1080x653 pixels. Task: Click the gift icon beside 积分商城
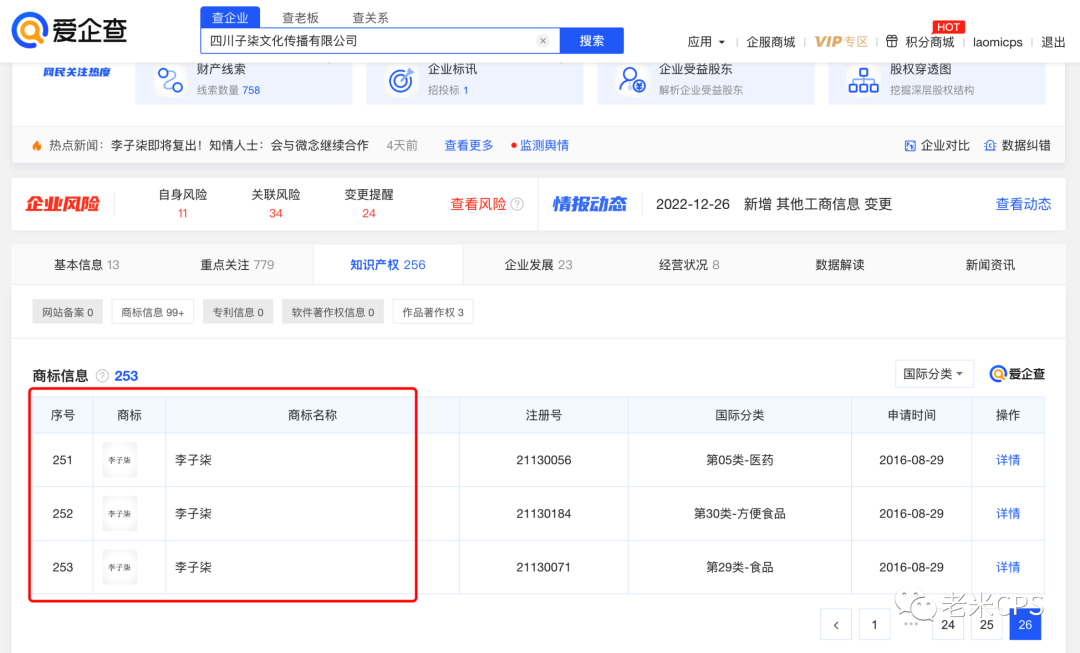tap(892, 41)
